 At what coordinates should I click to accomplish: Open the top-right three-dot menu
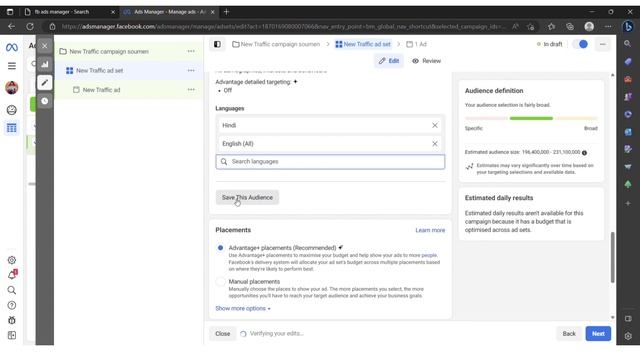pos(602,44)
